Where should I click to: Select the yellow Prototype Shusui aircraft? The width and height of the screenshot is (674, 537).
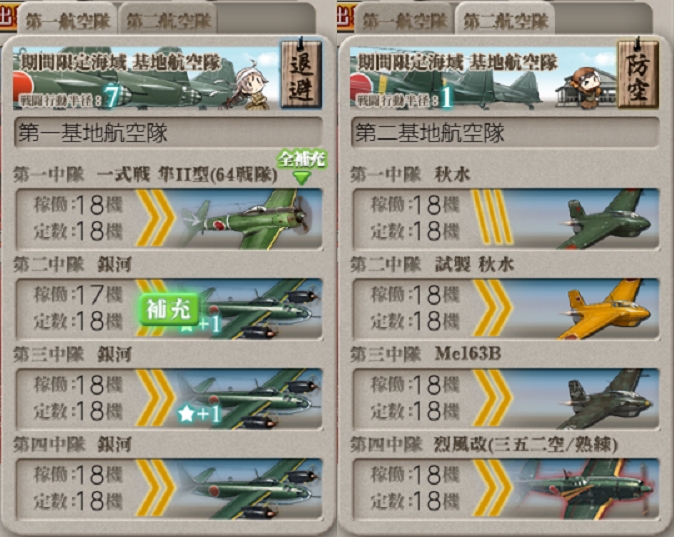coord(506,308)
